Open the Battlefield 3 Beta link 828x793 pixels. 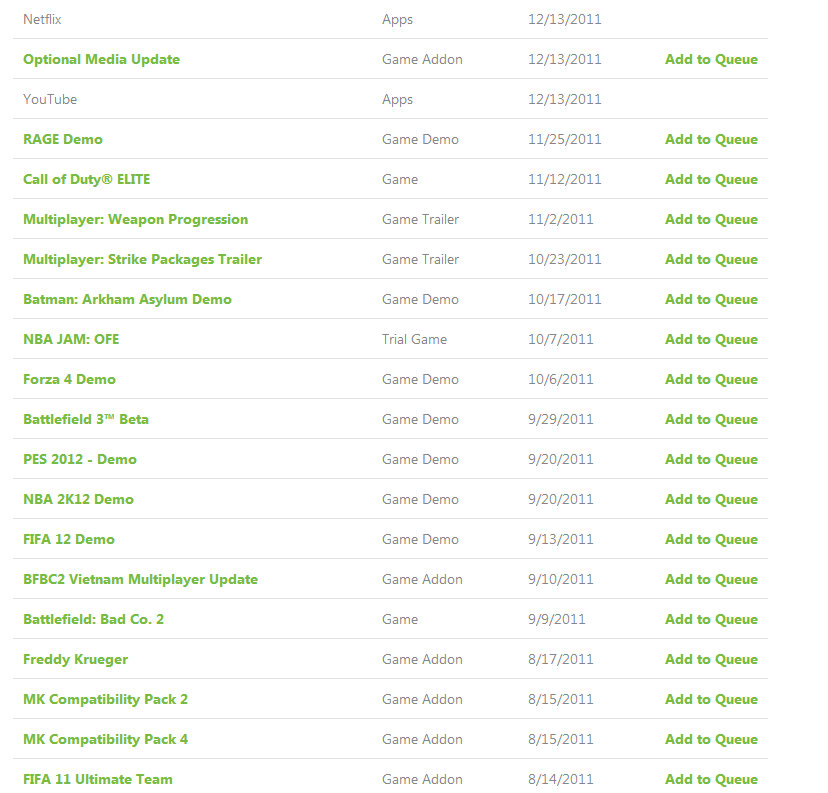coord(86,419)
